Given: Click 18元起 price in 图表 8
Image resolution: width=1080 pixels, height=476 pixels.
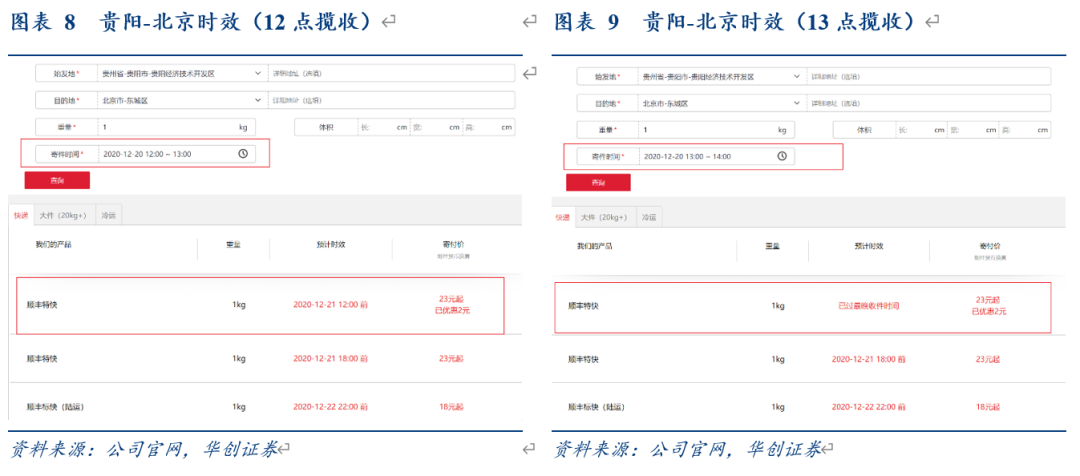Looking at the screenshot, I should 451,407.
